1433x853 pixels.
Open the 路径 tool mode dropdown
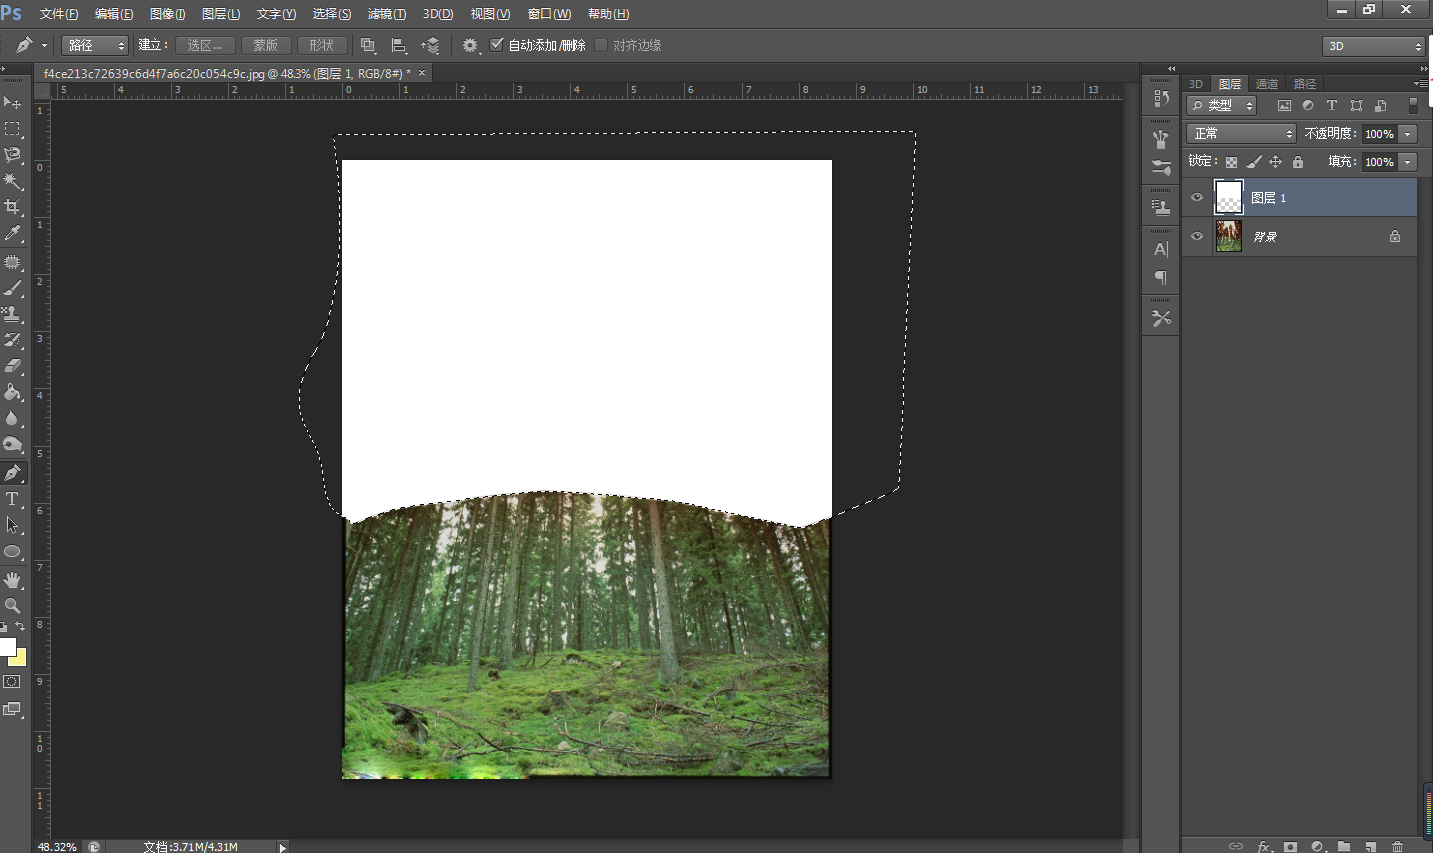click(95, 45)
